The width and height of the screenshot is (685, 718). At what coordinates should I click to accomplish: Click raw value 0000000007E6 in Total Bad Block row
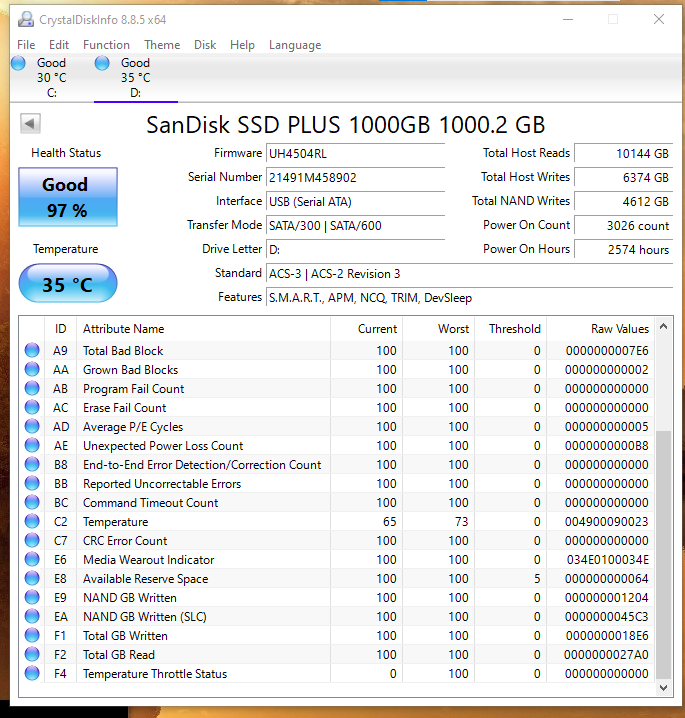[607, 351]
